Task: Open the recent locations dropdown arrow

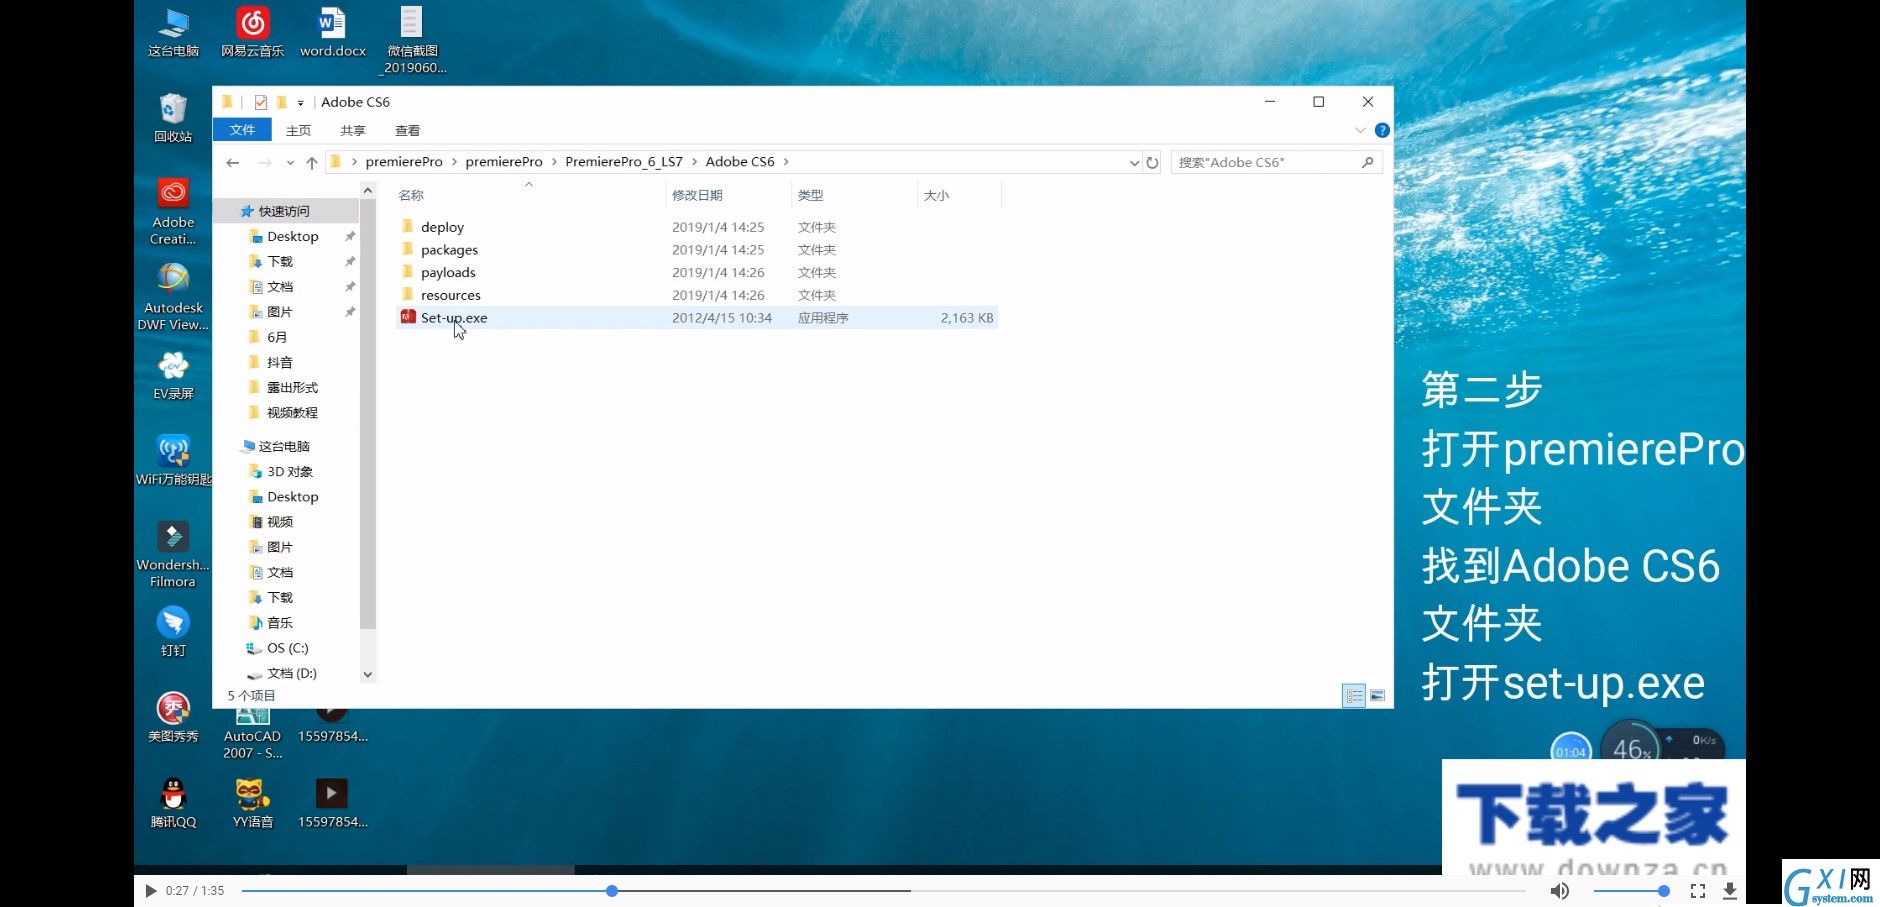Action: pyautogui.click(x=290, y=162)
